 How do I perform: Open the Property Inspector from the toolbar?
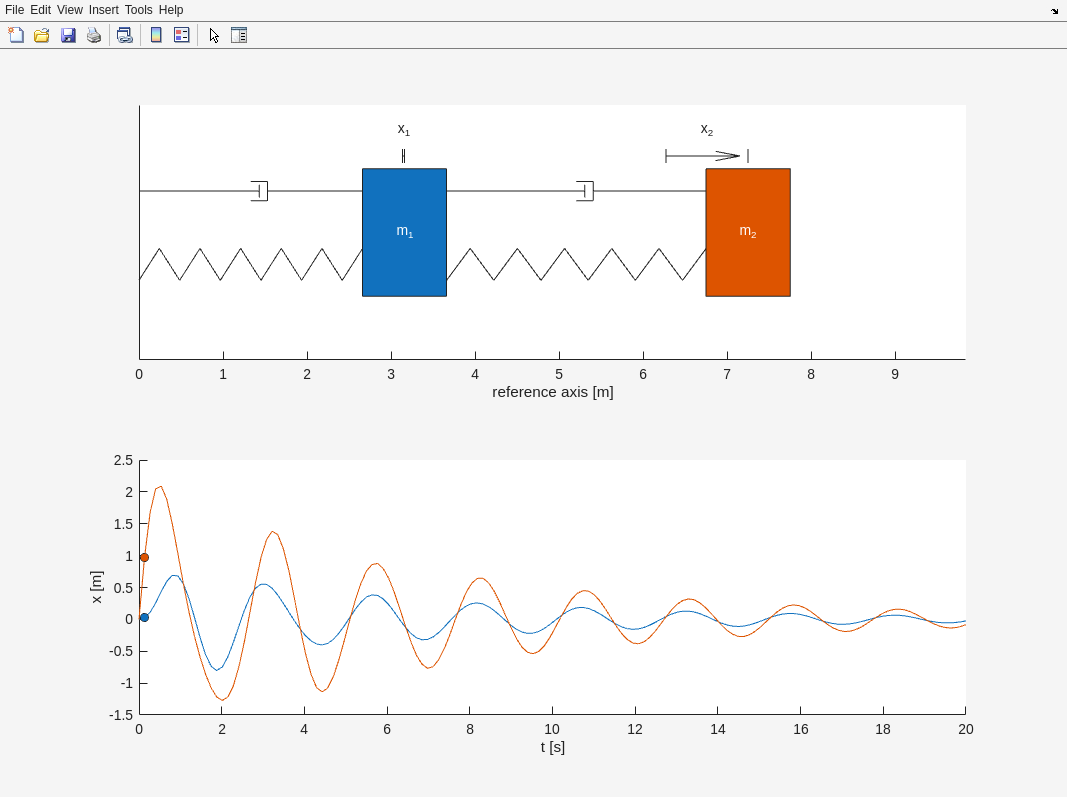coord(239,35)
